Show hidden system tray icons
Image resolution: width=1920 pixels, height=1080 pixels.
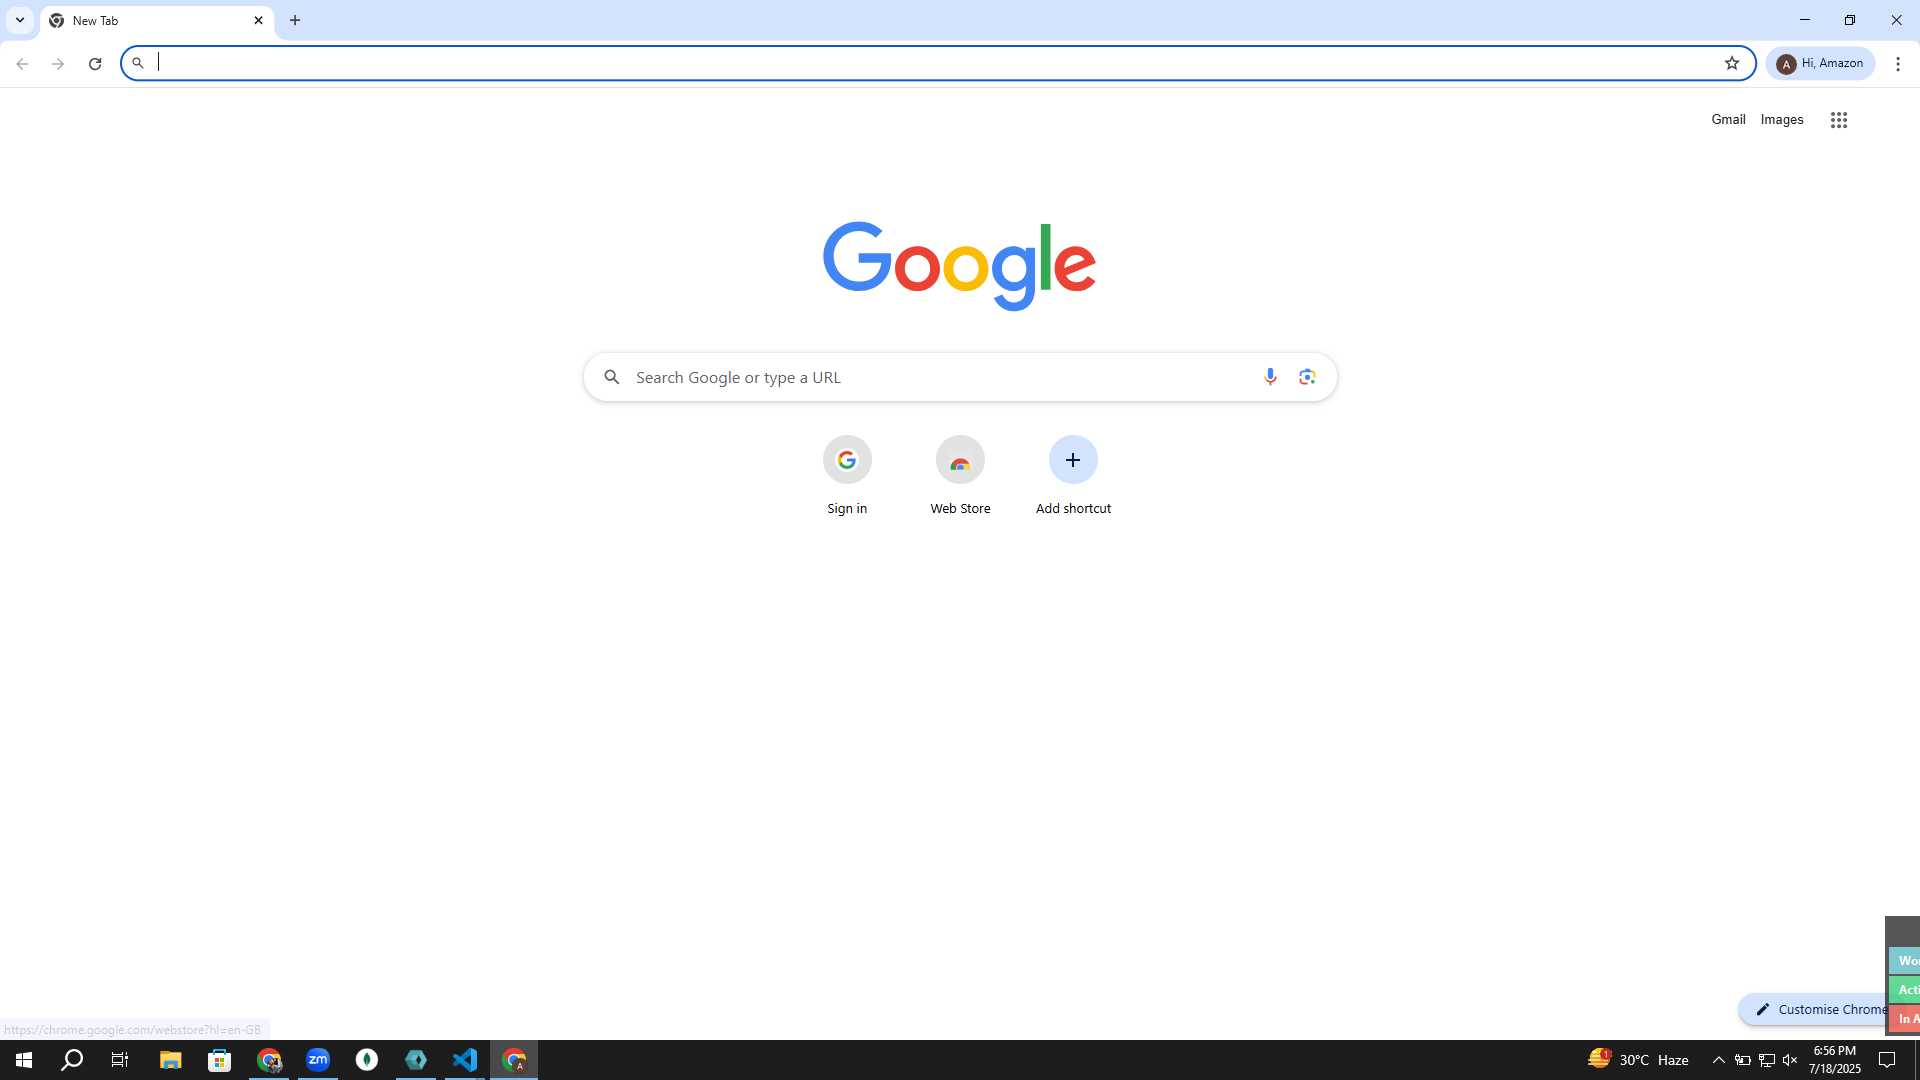pyautogui.click(x=1718, y=1060)
